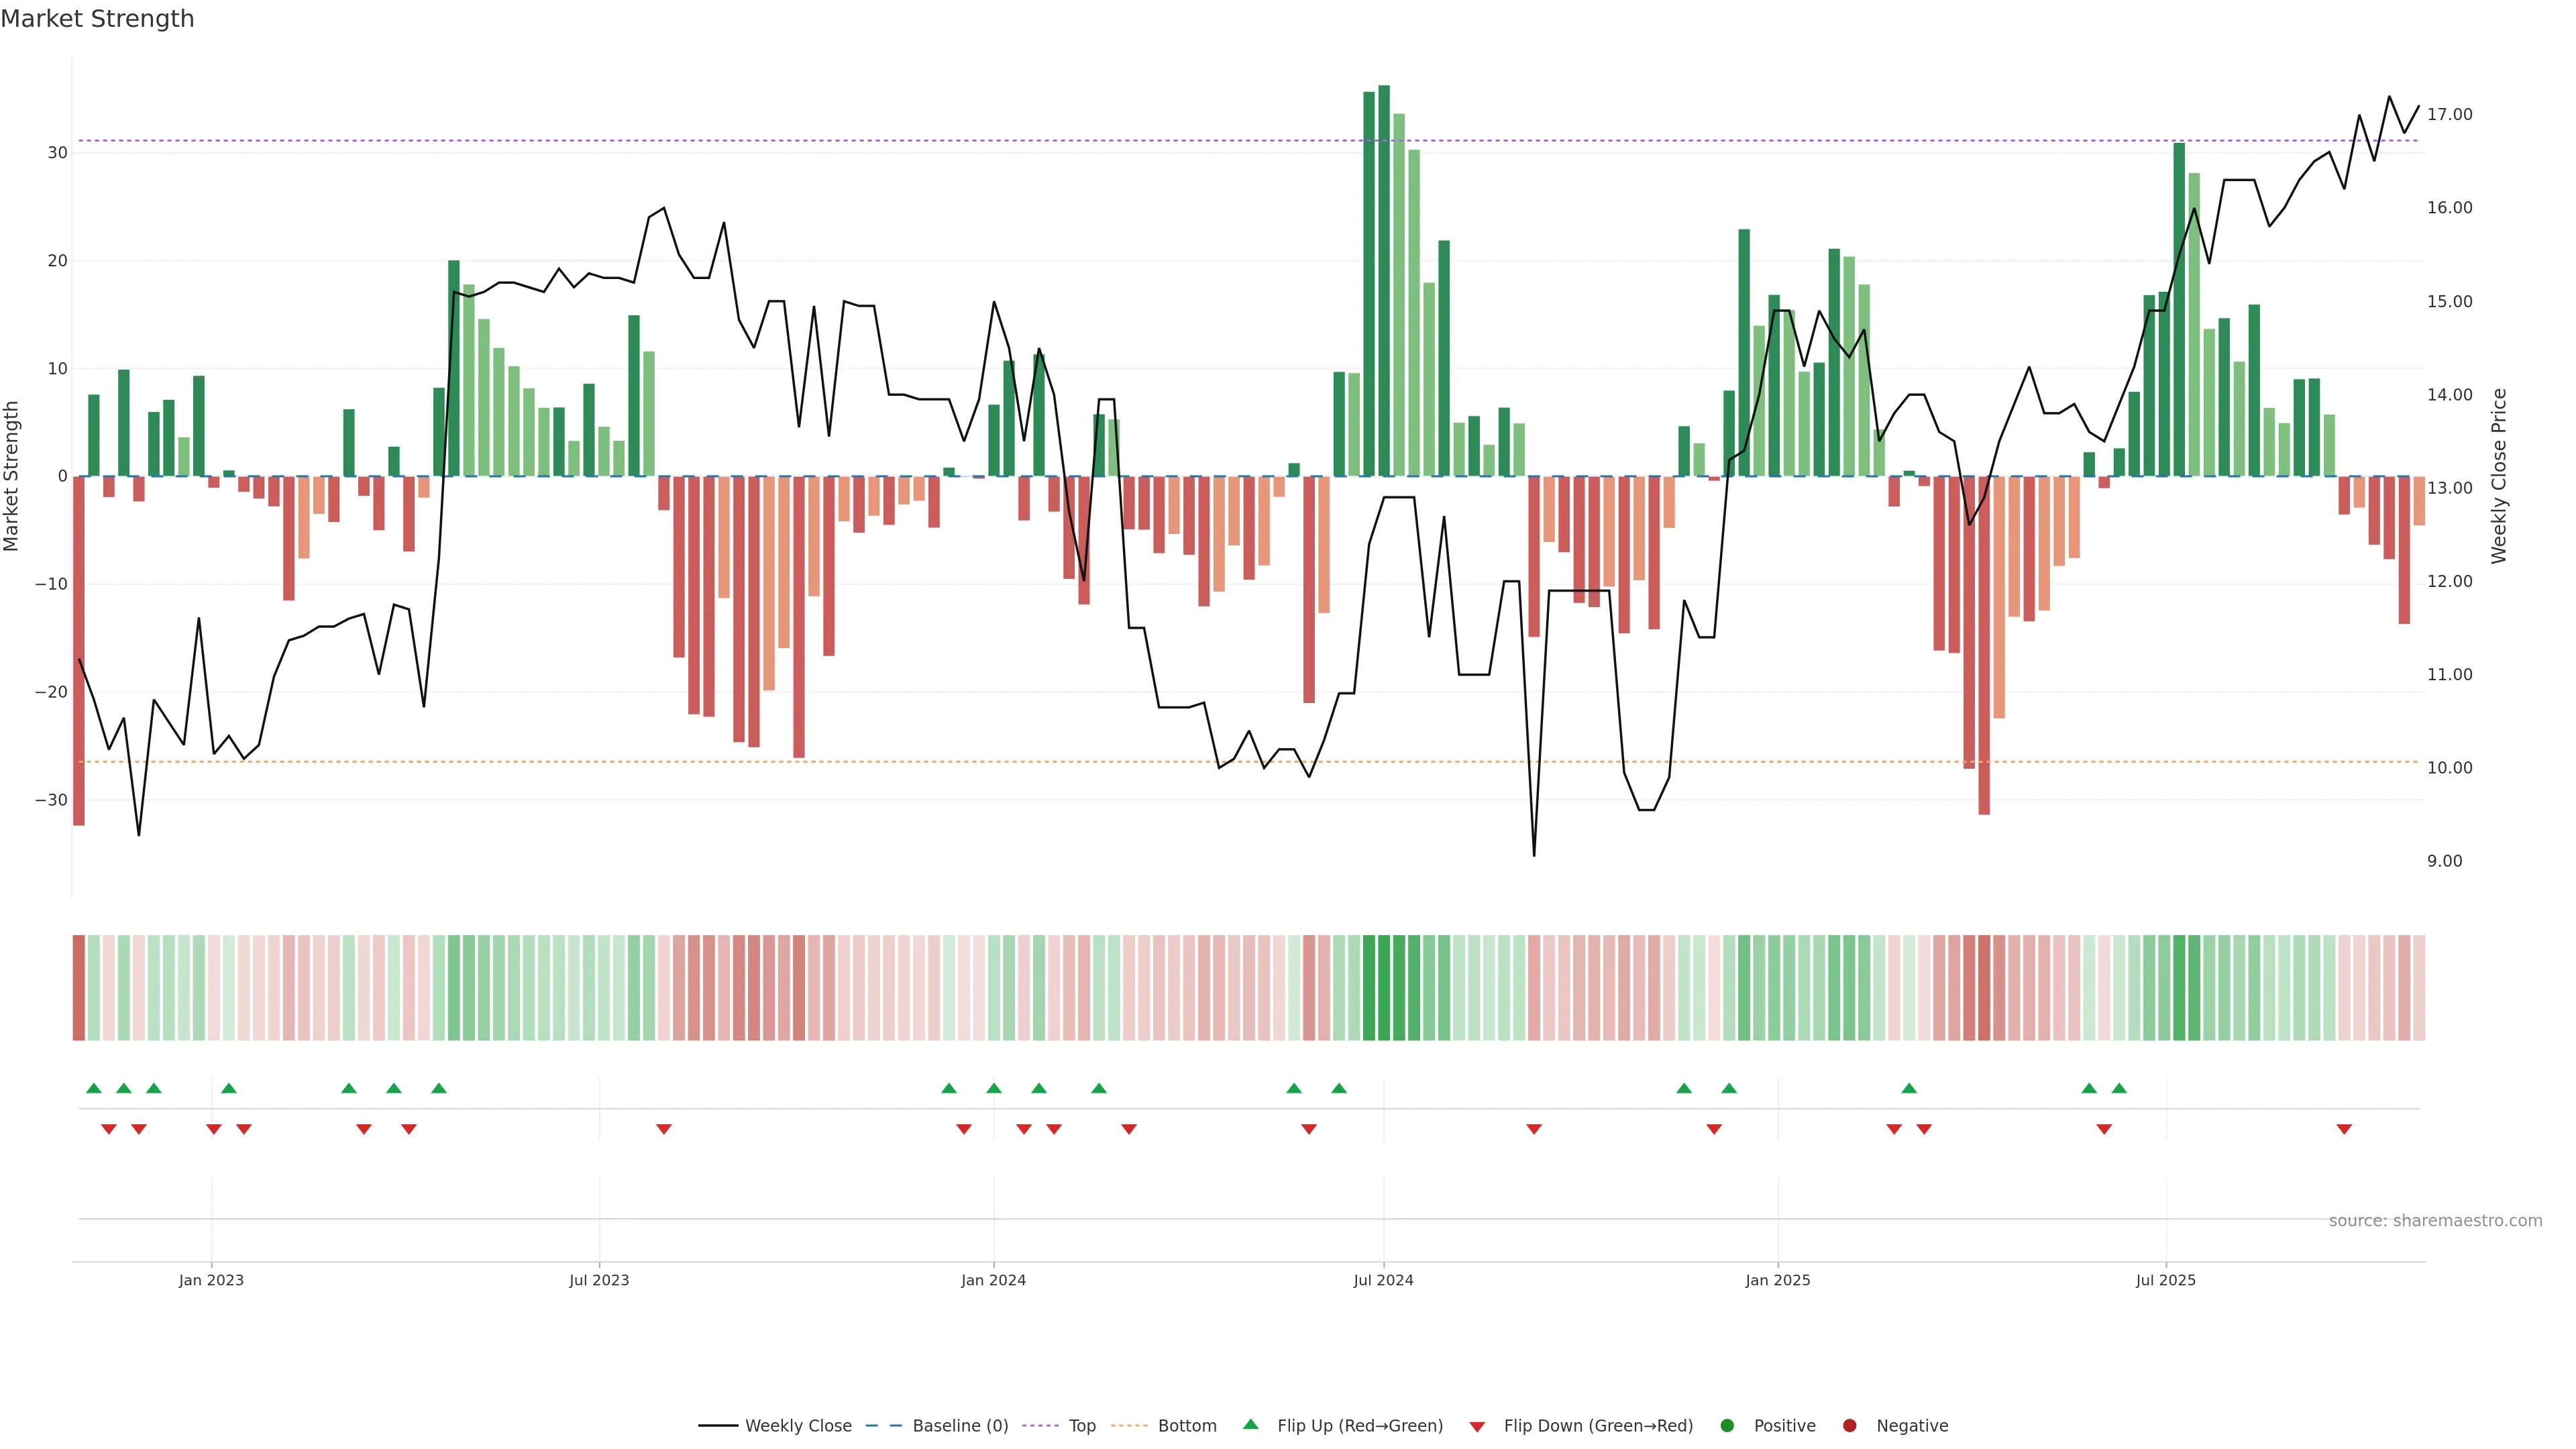The width and height of the screenshot is (2576, 1449).
Task: Click the Jul 2025 x-axis label
Action: coord(2165,1280)
